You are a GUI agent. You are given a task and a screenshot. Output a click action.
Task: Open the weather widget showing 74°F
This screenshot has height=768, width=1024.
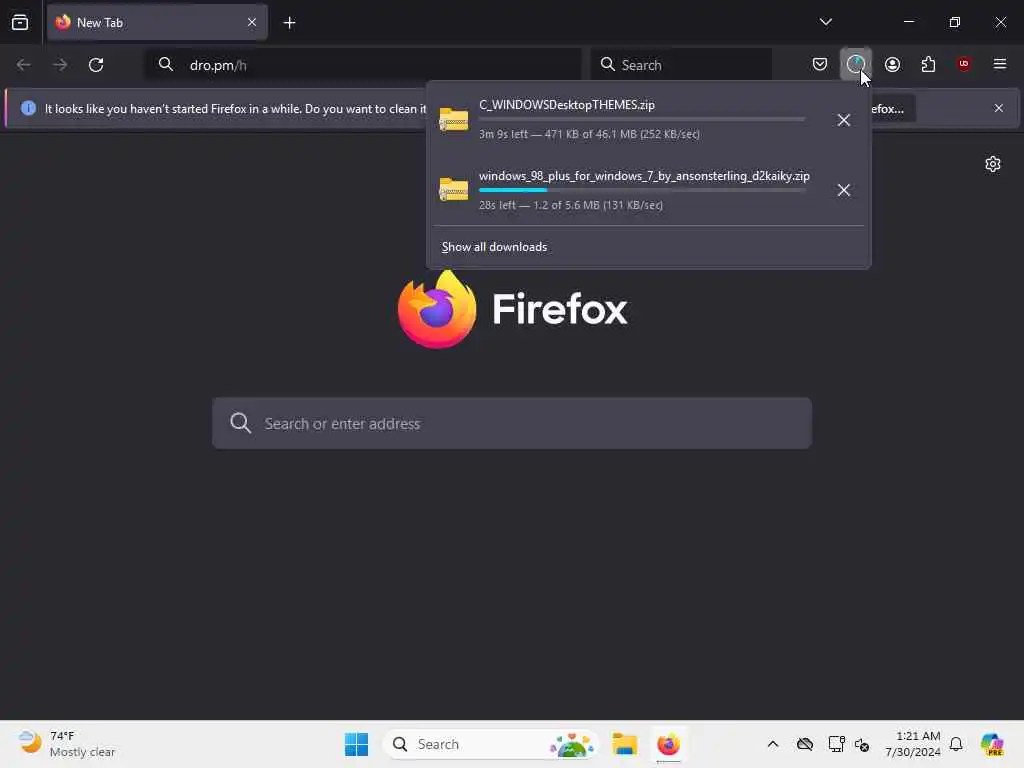pyautogui.click(x=67, y=744)
